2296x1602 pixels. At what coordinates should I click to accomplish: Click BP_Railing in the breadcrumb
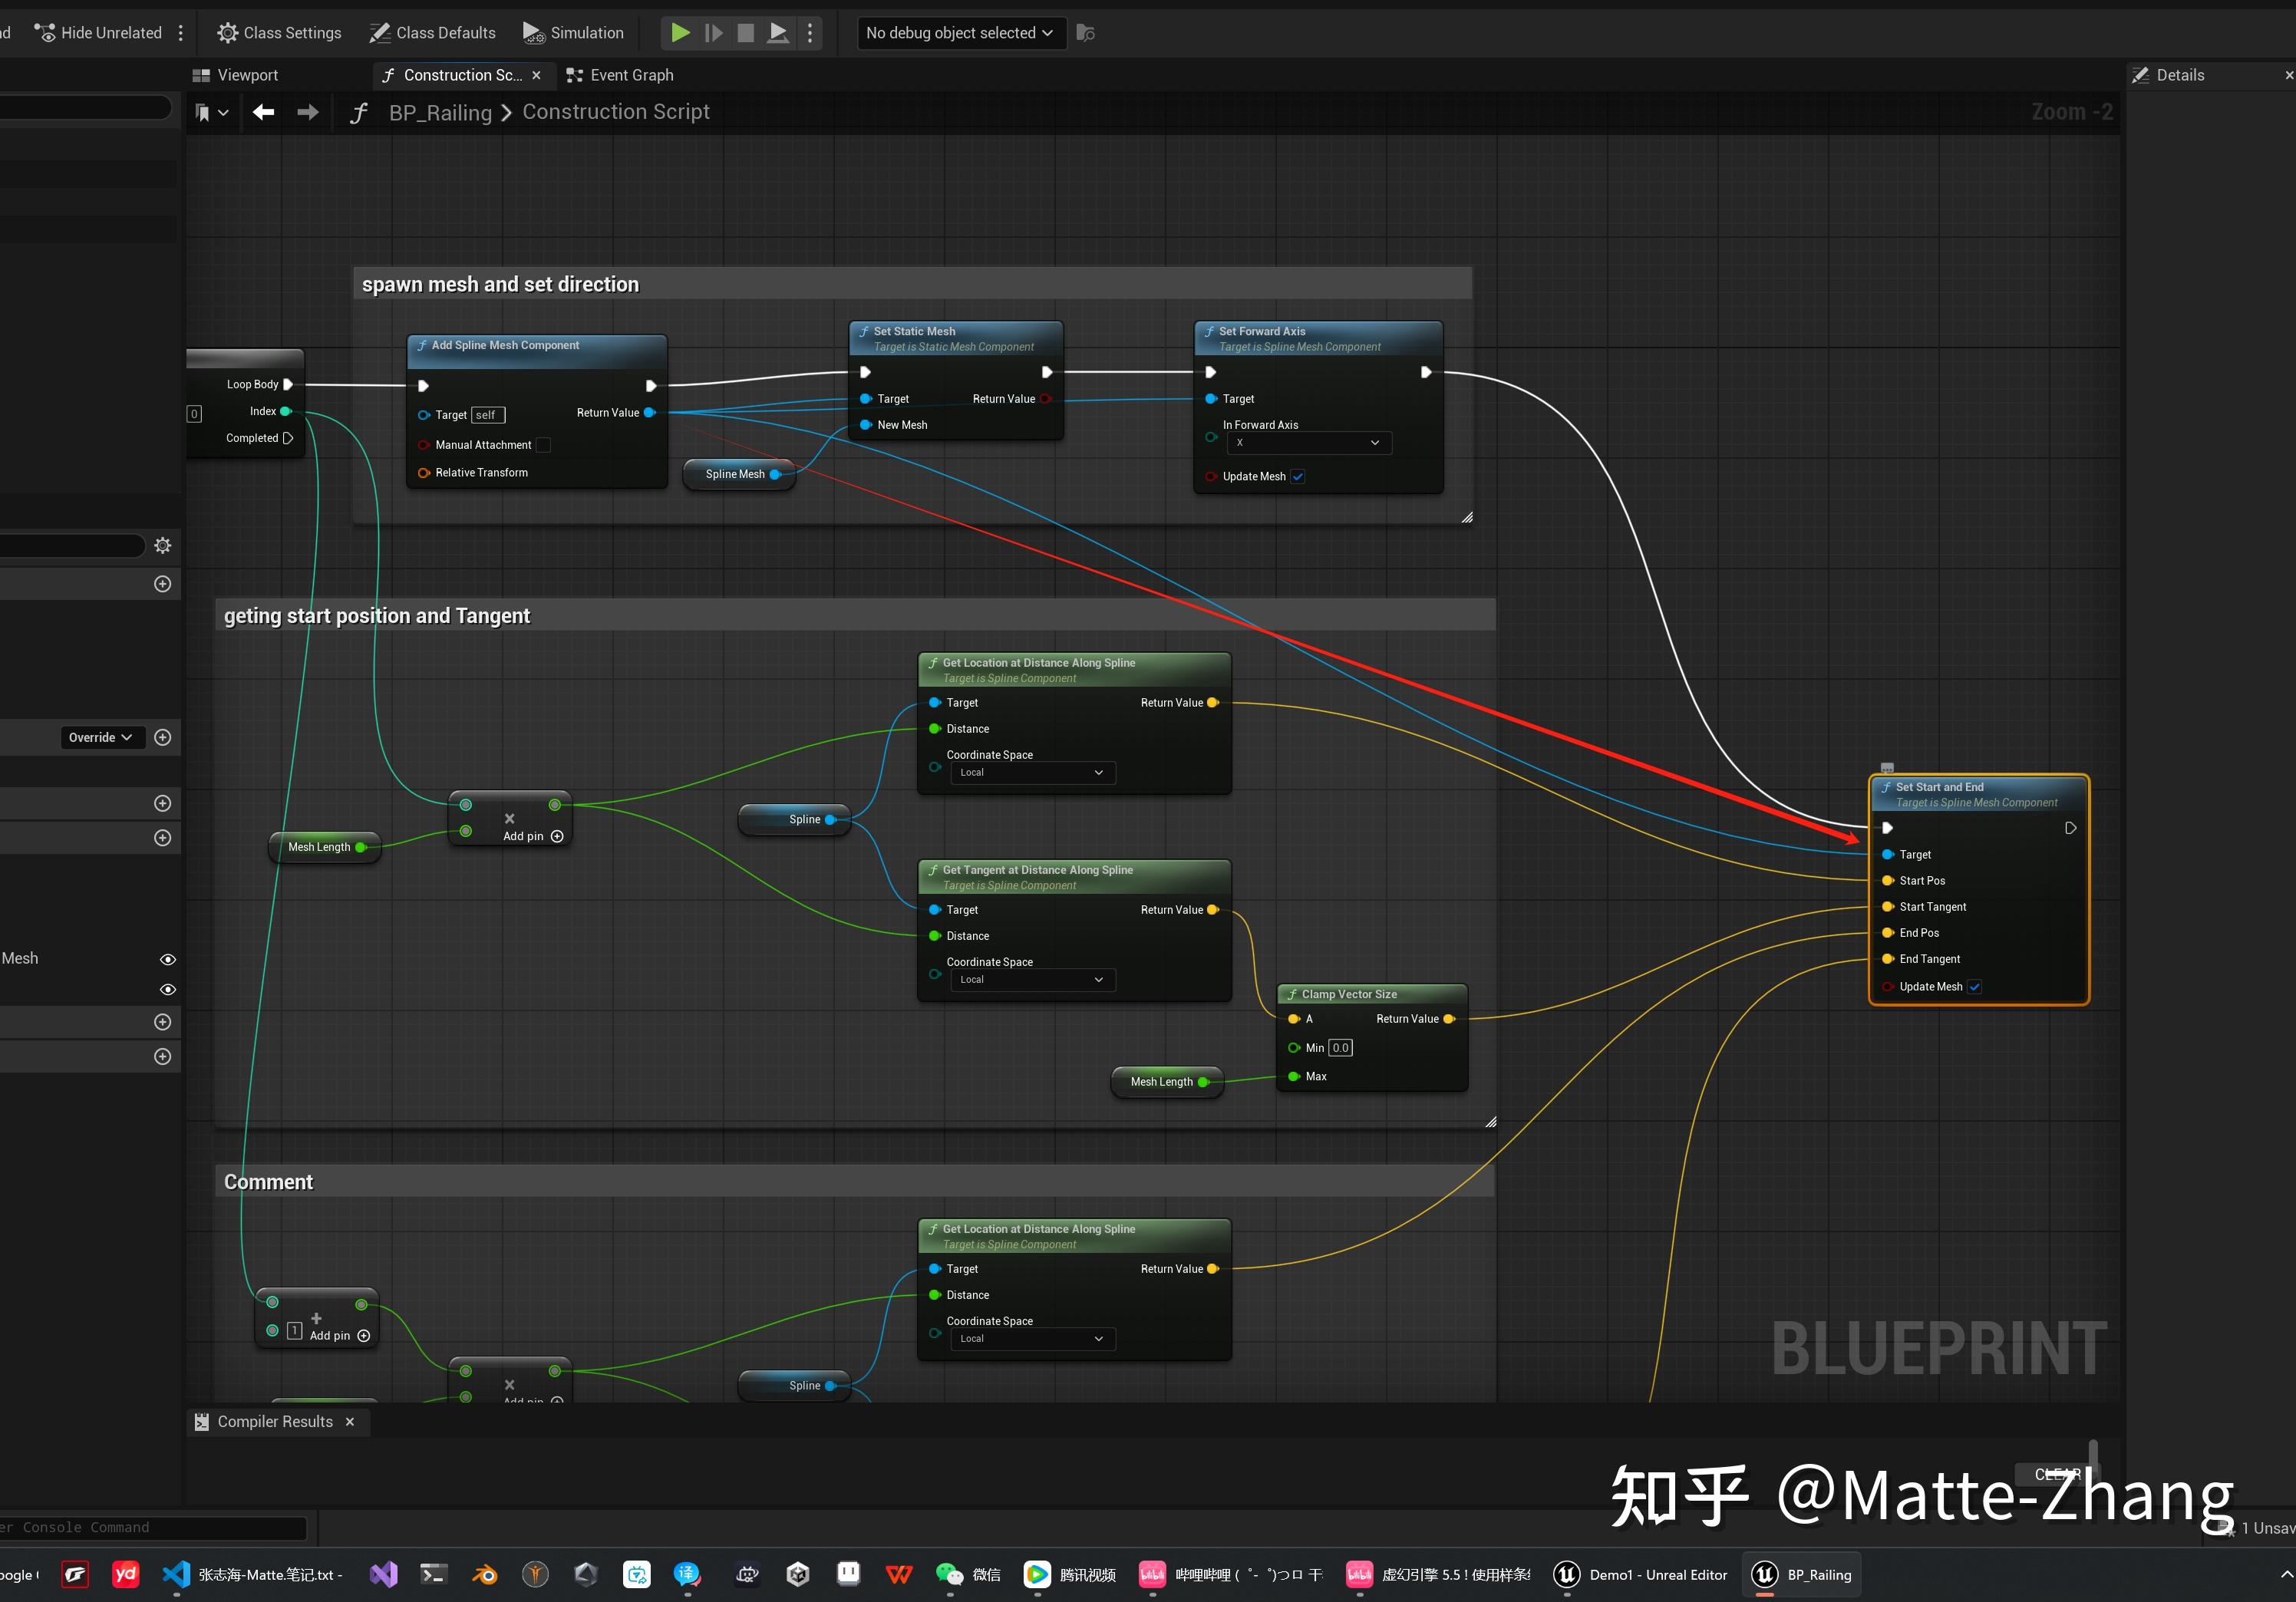coord(440,112)
